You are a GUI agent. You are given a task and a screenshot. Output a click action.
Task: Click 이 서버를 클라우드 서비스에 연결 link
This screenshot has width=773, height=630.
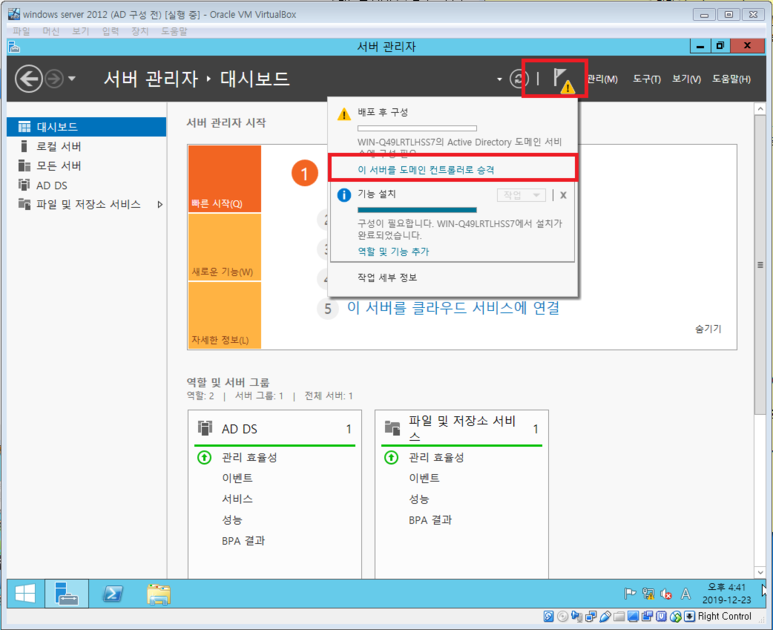tap(453, 308)
